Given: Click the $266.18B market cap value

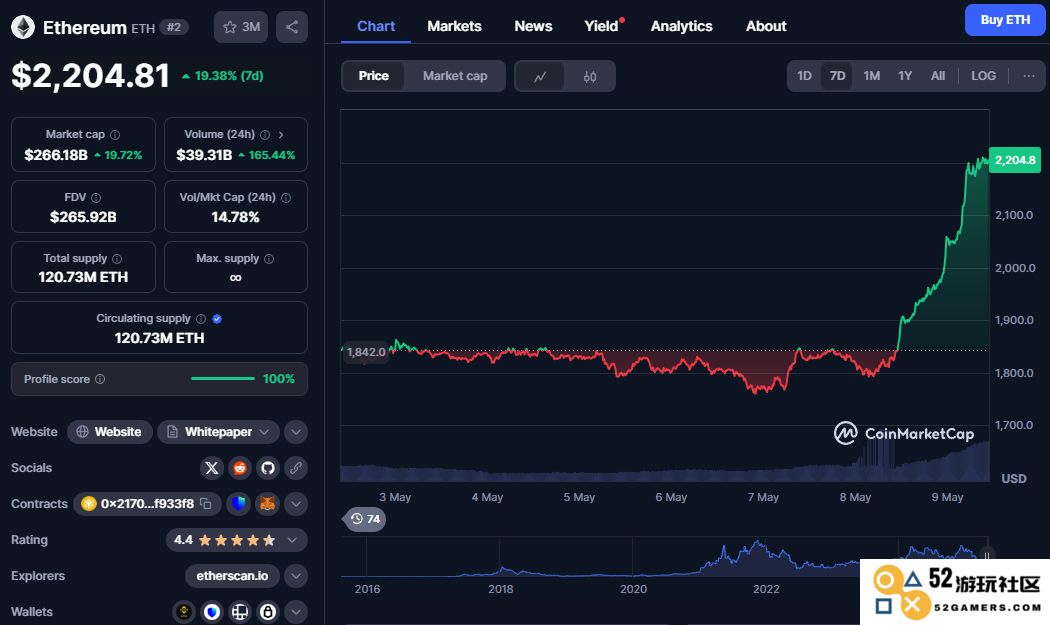Looking at the screenshot, I should pyautogui.click(x=56, y=155).
